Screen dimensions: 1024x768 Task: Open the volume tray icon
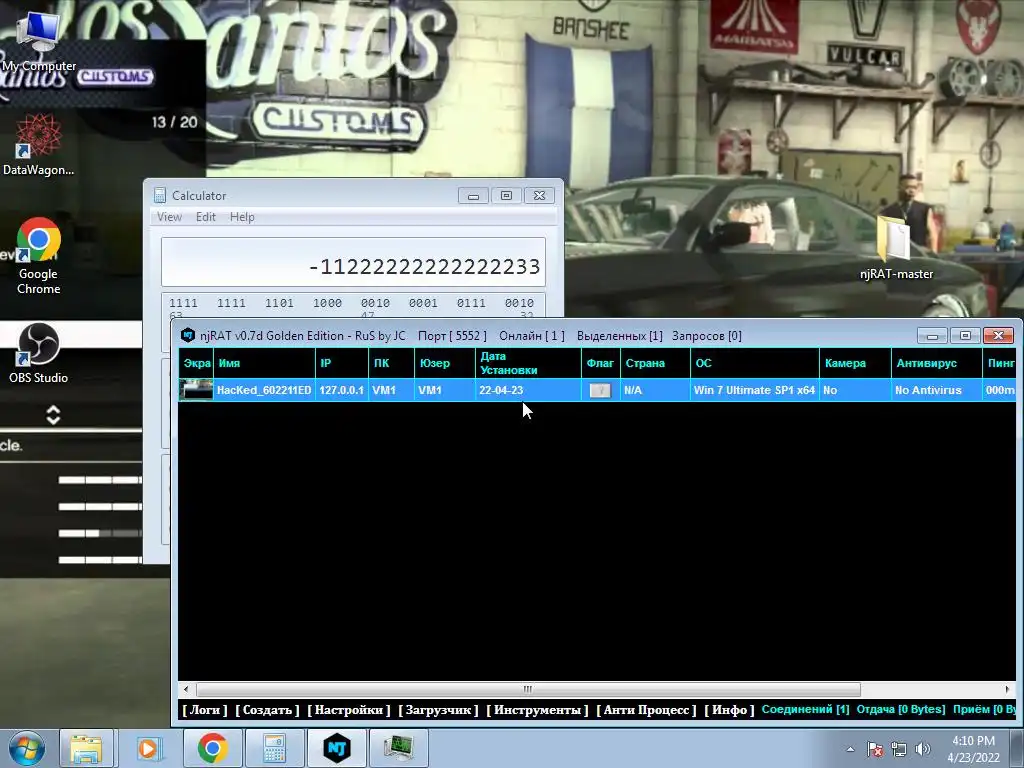923,749
